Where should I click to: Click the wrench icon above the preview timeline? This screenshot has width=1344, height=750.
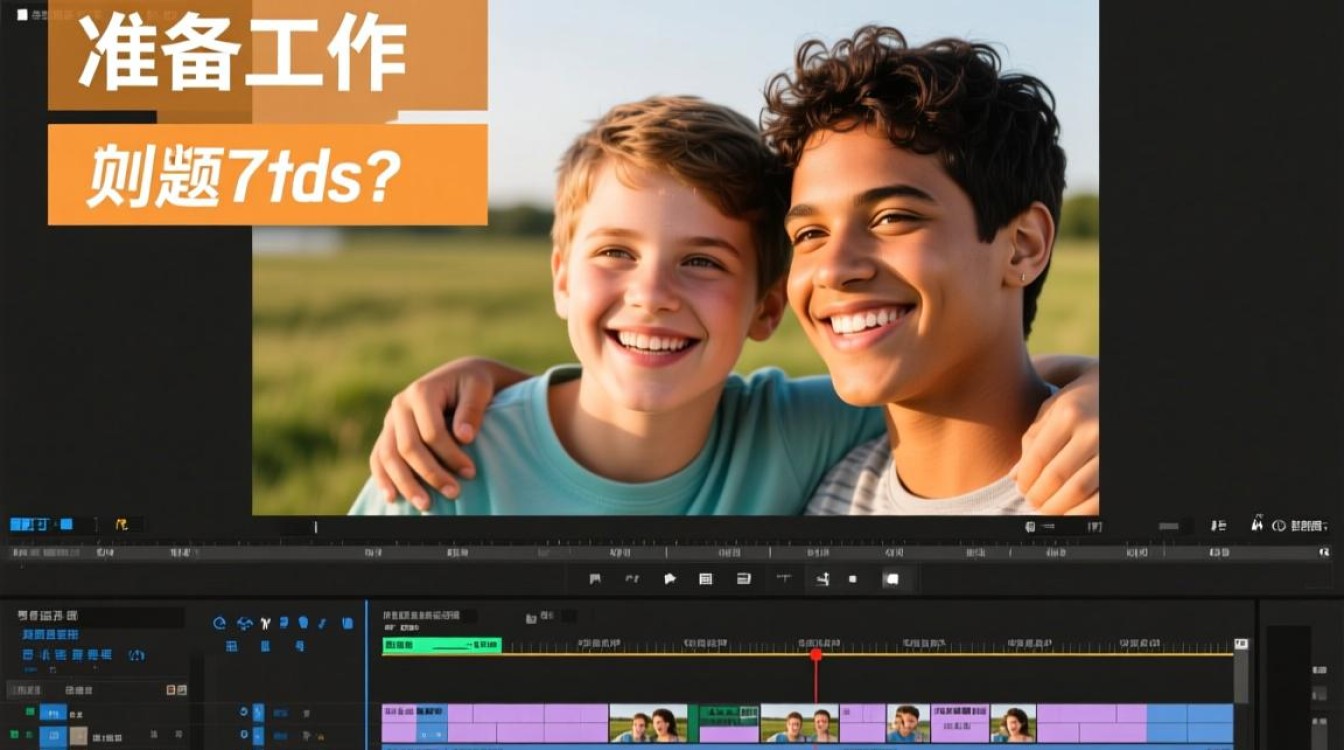tap(122, 524)
